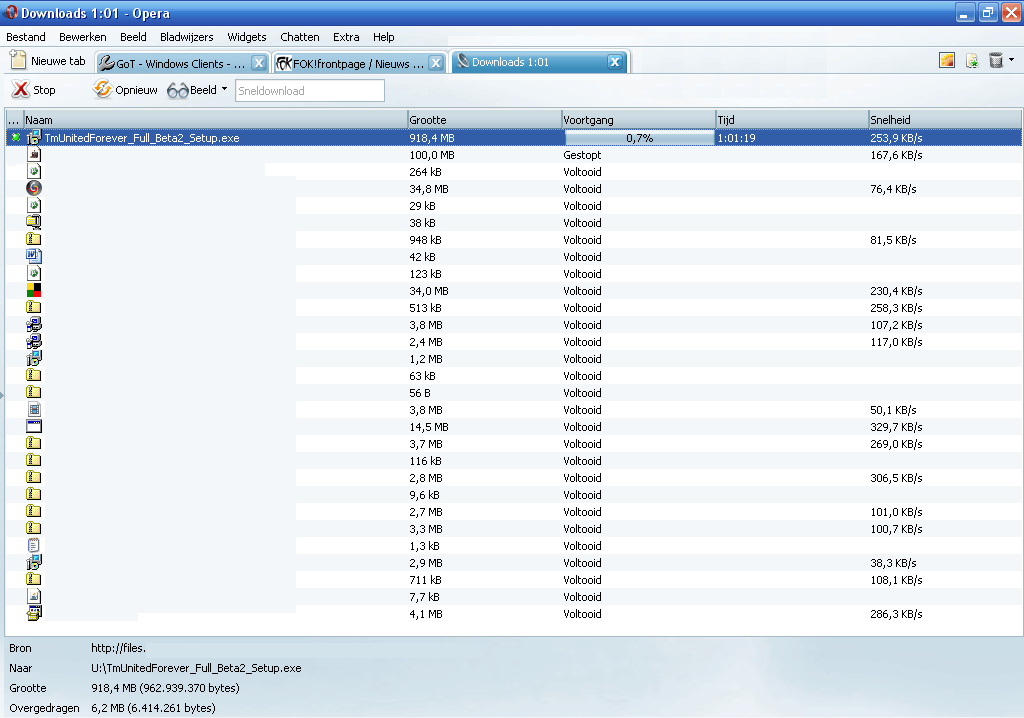This screenshot has height=718, width=1024.
Task: Switch to FOK!frontpage / Nieuws tab
Action: coord(351,63)
